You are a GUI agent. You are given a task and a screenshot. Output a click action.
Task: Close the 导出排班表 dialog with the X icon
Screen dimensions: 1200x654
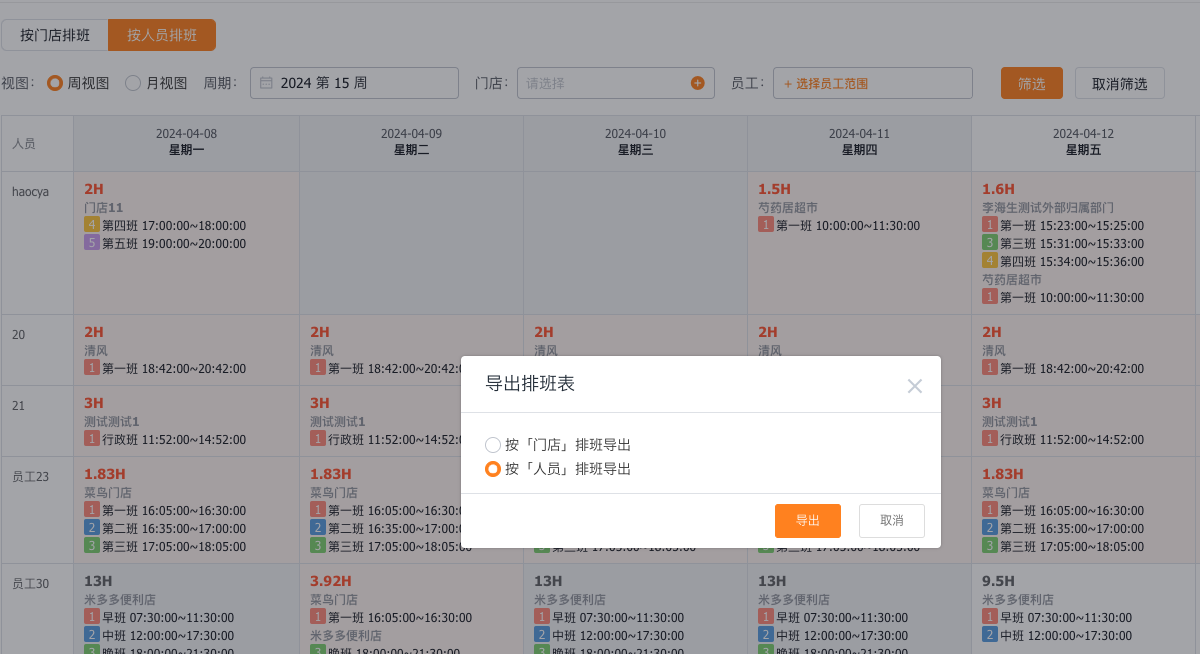point(914,385)
